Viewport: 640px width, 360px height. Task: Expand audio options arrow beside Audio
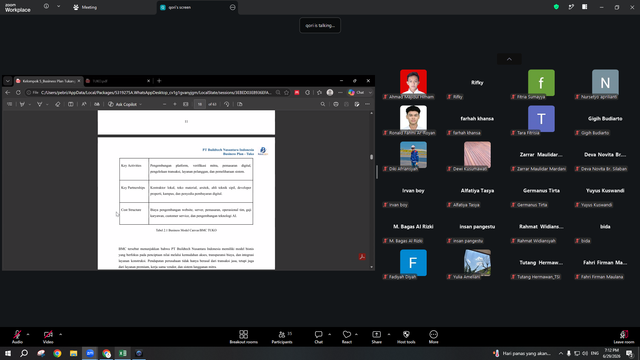click(28, 334)
